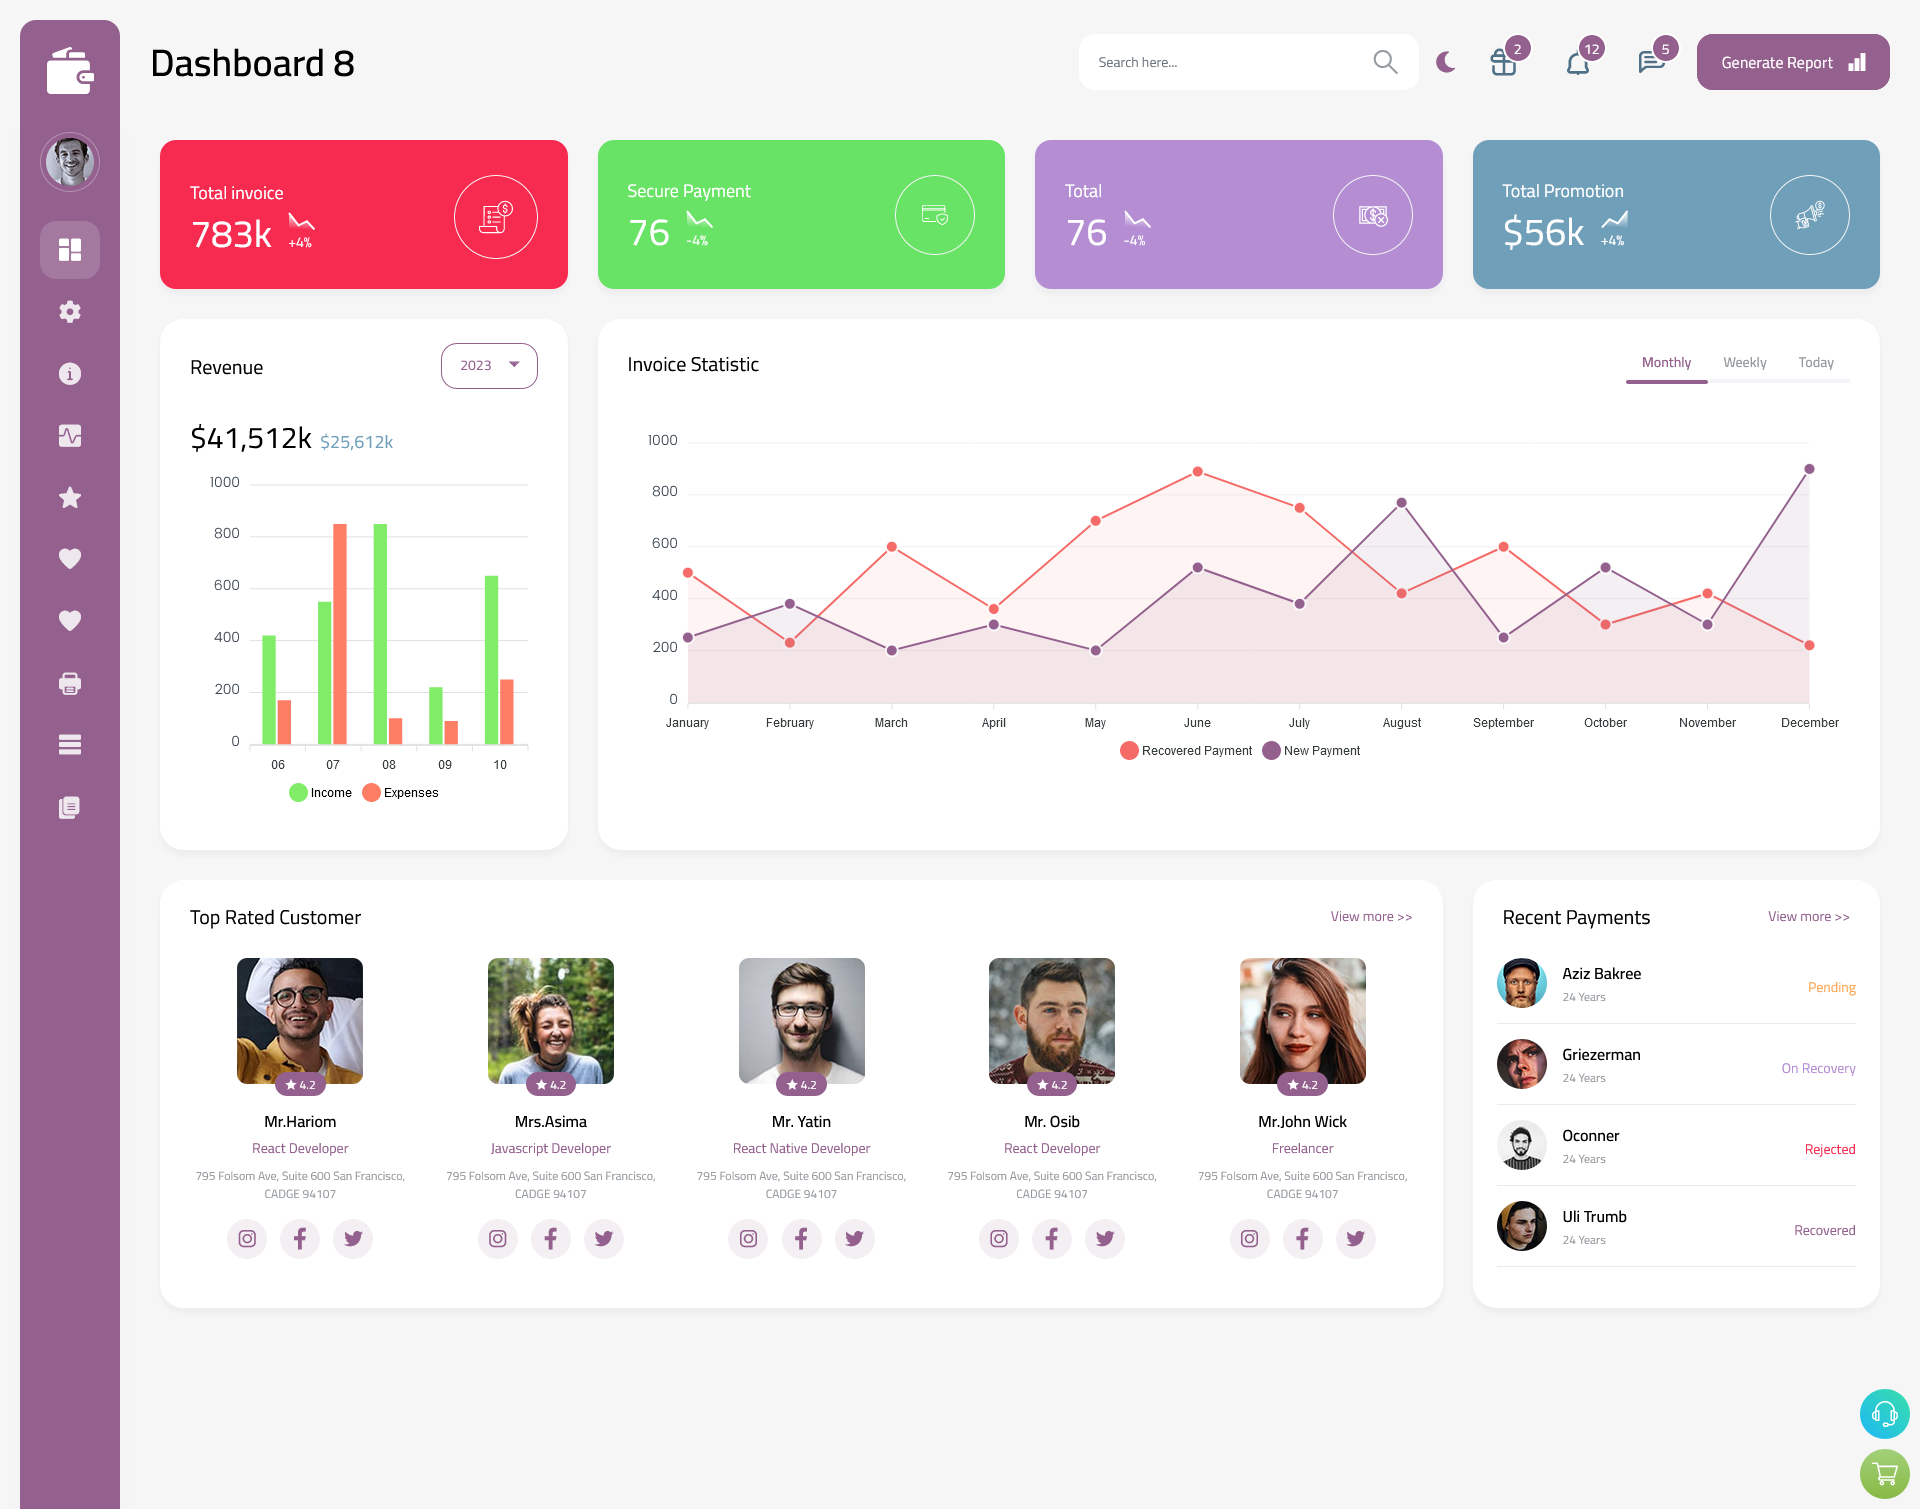The image size is (1920, 1509).
Task: Click the menu list icon at bottom sidebar
Action: (x=70, y=745)
